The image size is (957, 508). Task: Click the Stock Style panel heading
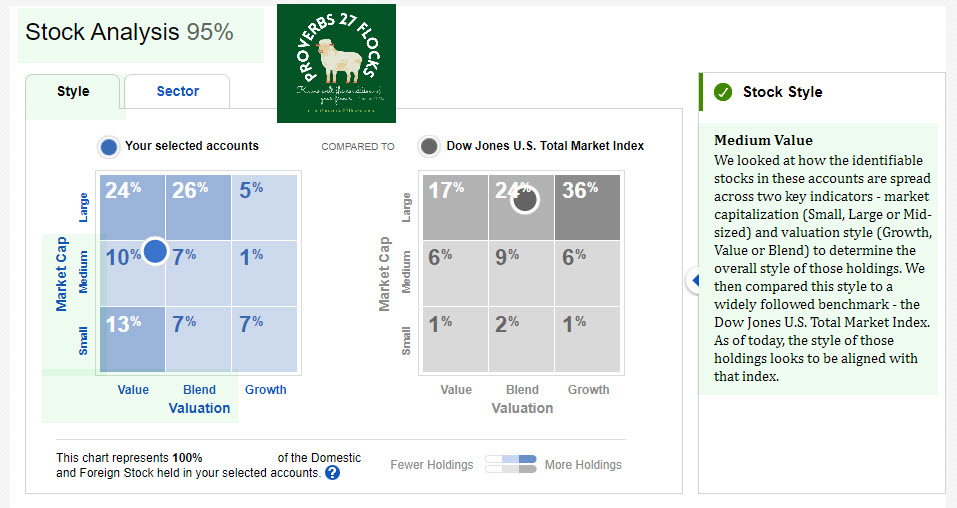[x=782, y=92]
